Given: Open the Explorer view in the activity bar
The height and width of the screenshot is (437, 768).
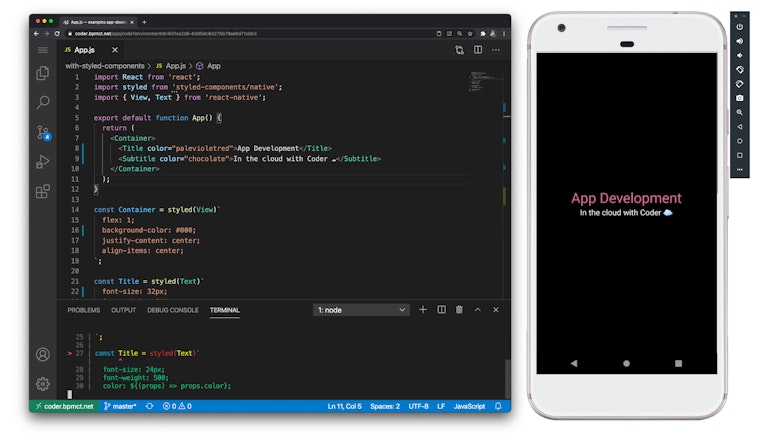Looking at the screenshot, I should coord(43,73).
